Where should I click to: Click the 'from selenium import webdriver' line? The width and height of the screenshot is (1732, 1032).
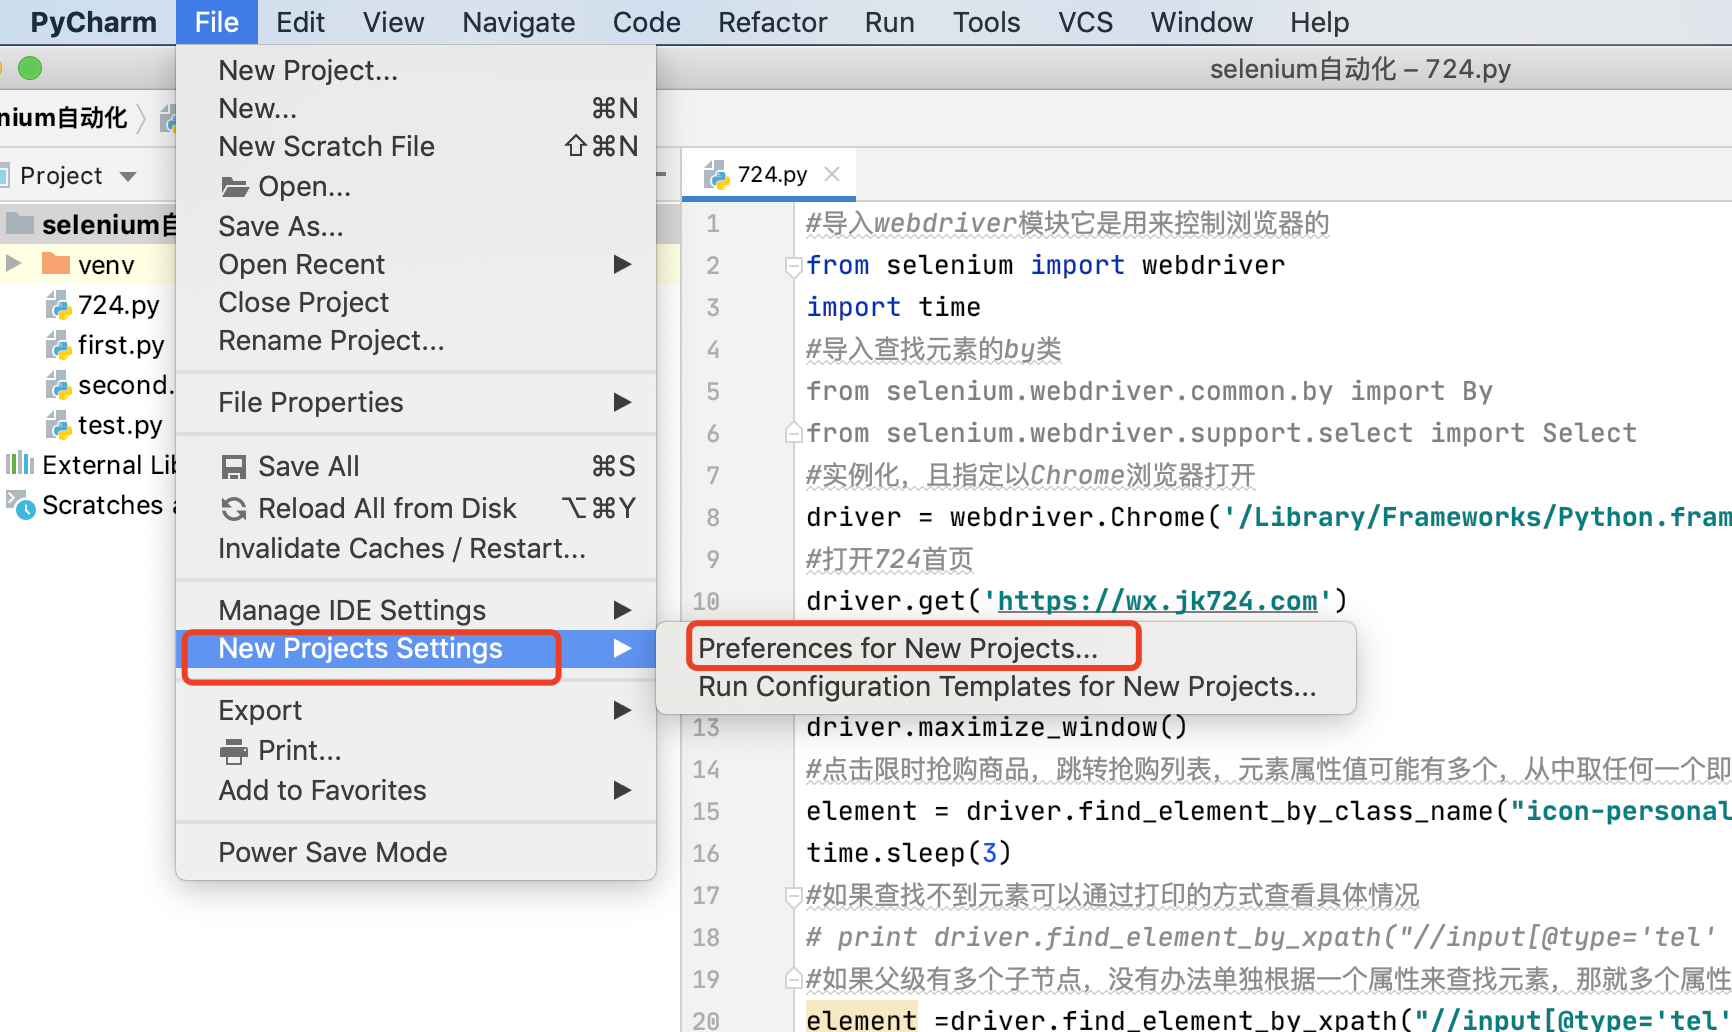coord(1045,265)
